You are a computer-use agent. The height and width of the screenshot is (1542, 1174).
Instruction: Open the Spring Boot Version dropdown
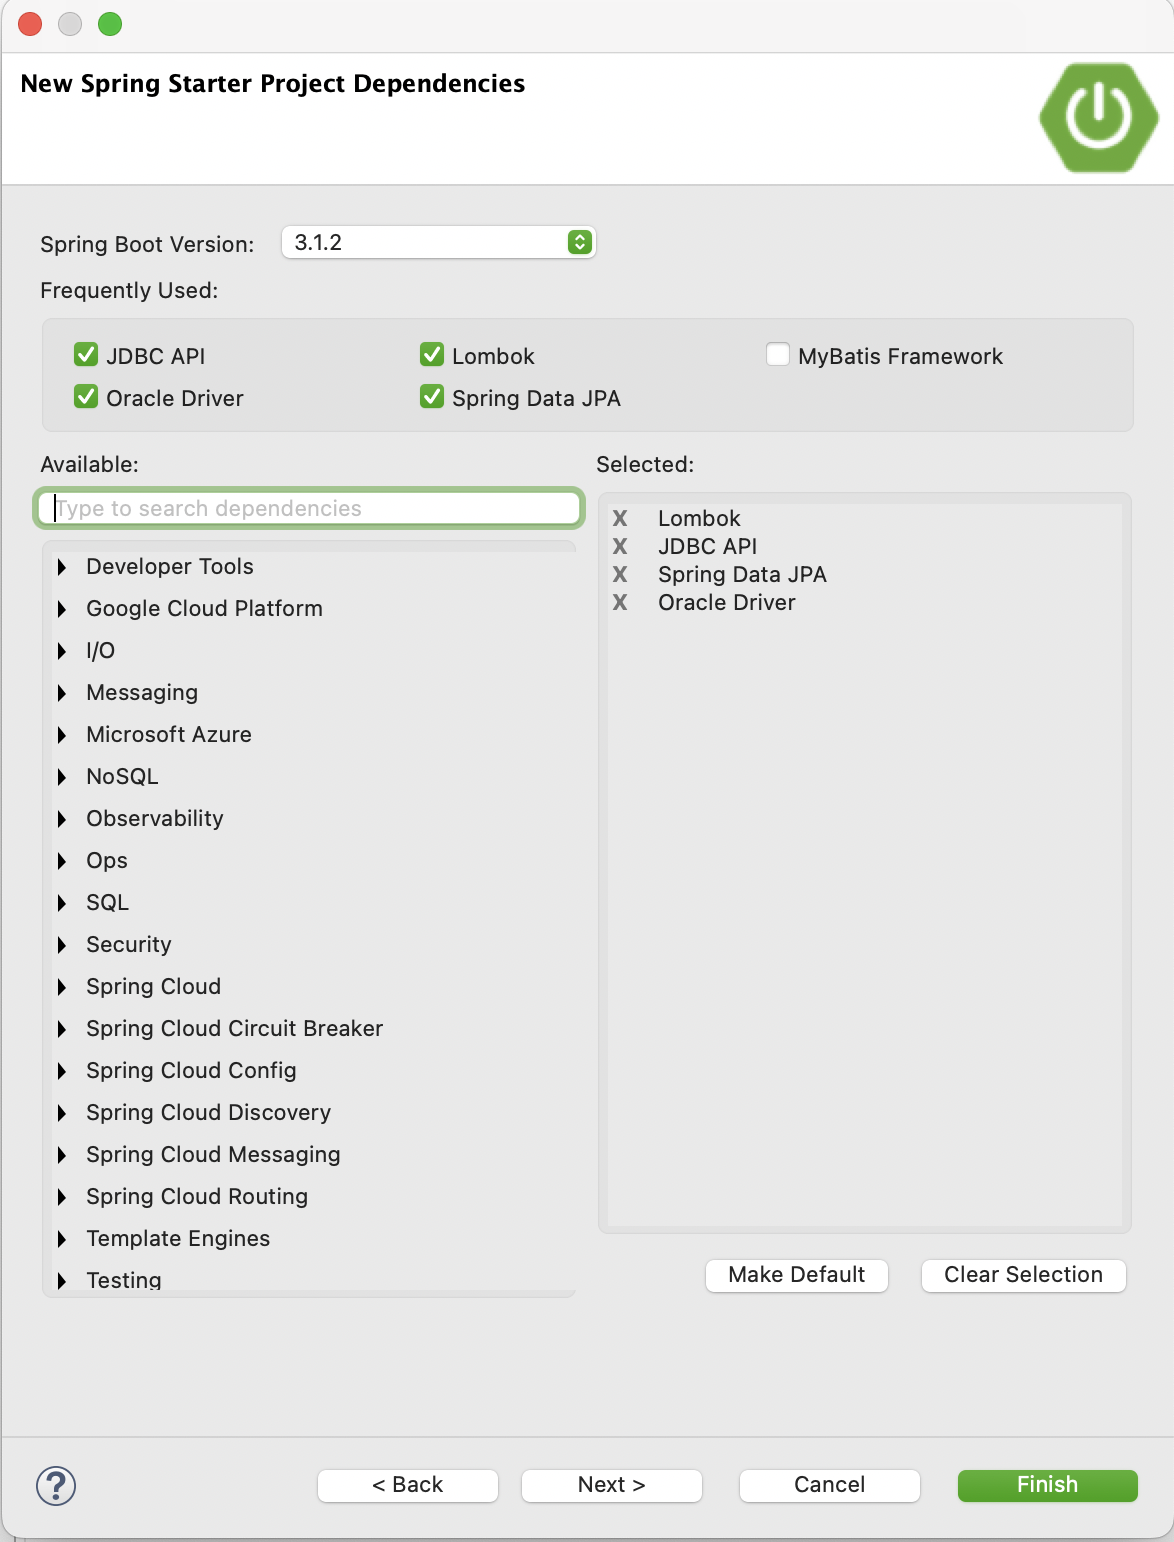(x=439, y=242)
